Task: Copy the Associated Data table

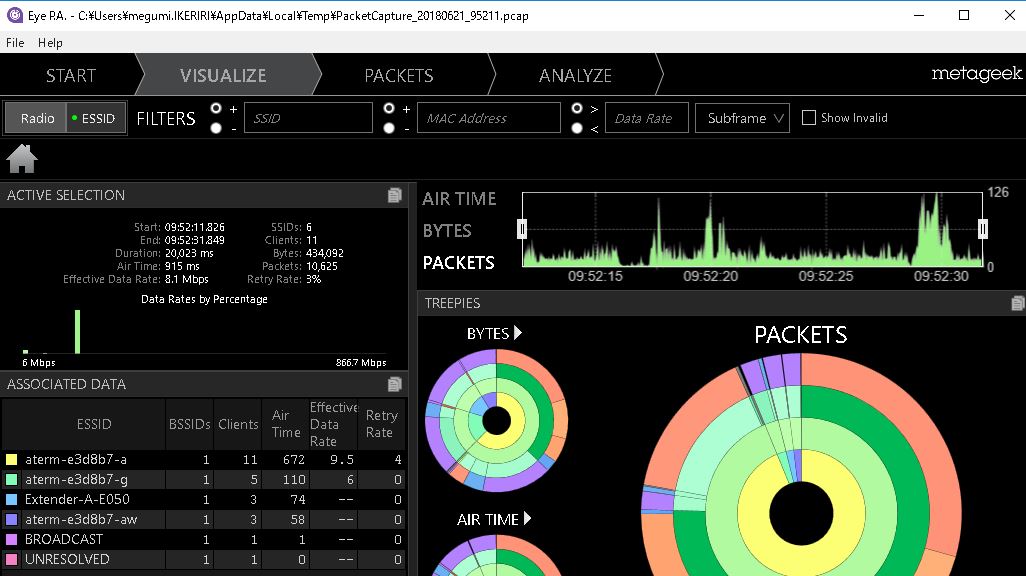Action: (395, 384)
